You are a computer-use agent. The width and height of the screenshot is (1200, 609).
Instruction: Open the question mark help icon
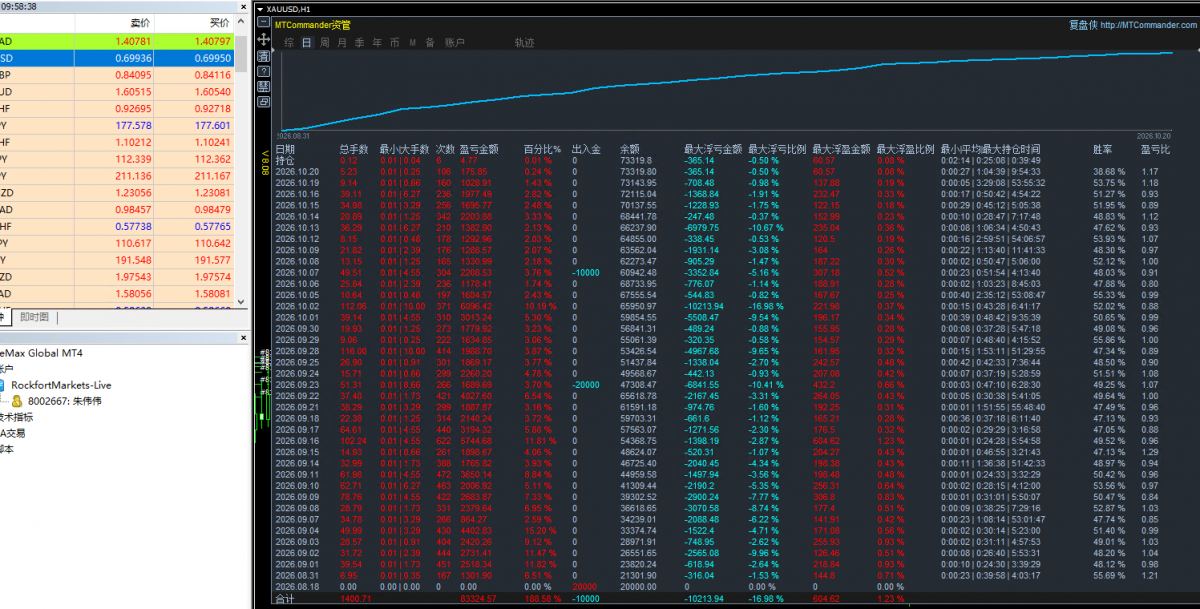pos(264,70)
